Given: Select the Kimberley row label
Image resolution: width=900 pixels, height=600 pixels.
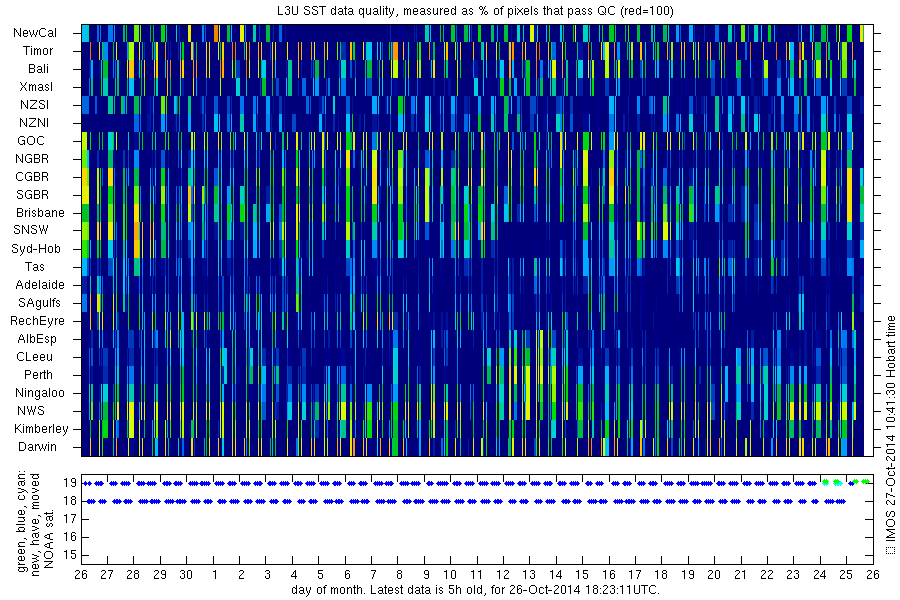Looking at the screenshot, I should pos(41,428).
